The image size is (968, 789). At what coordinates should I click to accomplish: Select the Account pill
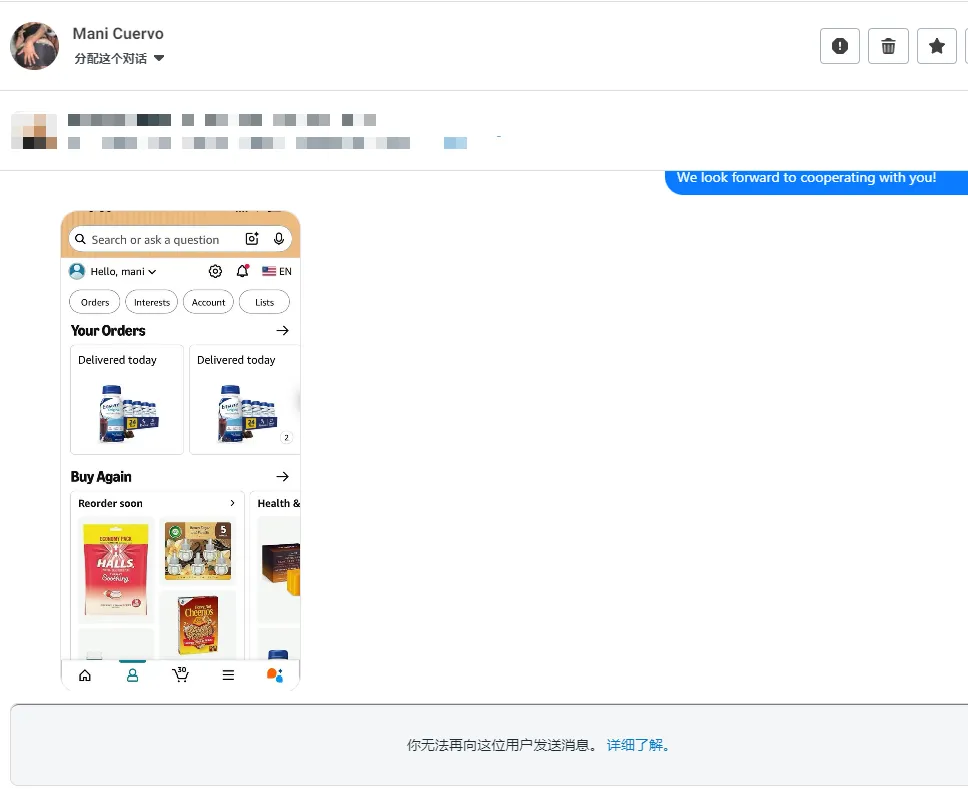(209, 303)
